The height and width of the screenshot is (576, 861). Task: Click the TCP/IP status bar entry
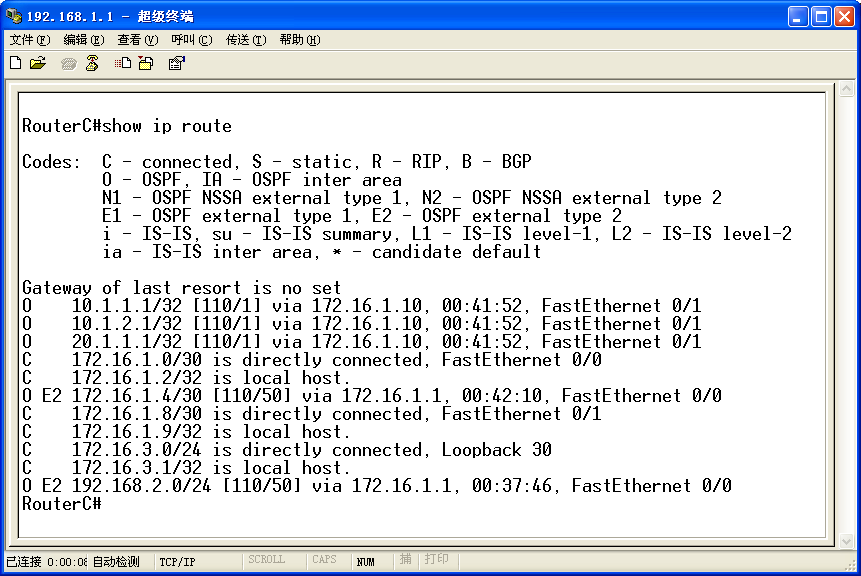(x=177, y=562)
